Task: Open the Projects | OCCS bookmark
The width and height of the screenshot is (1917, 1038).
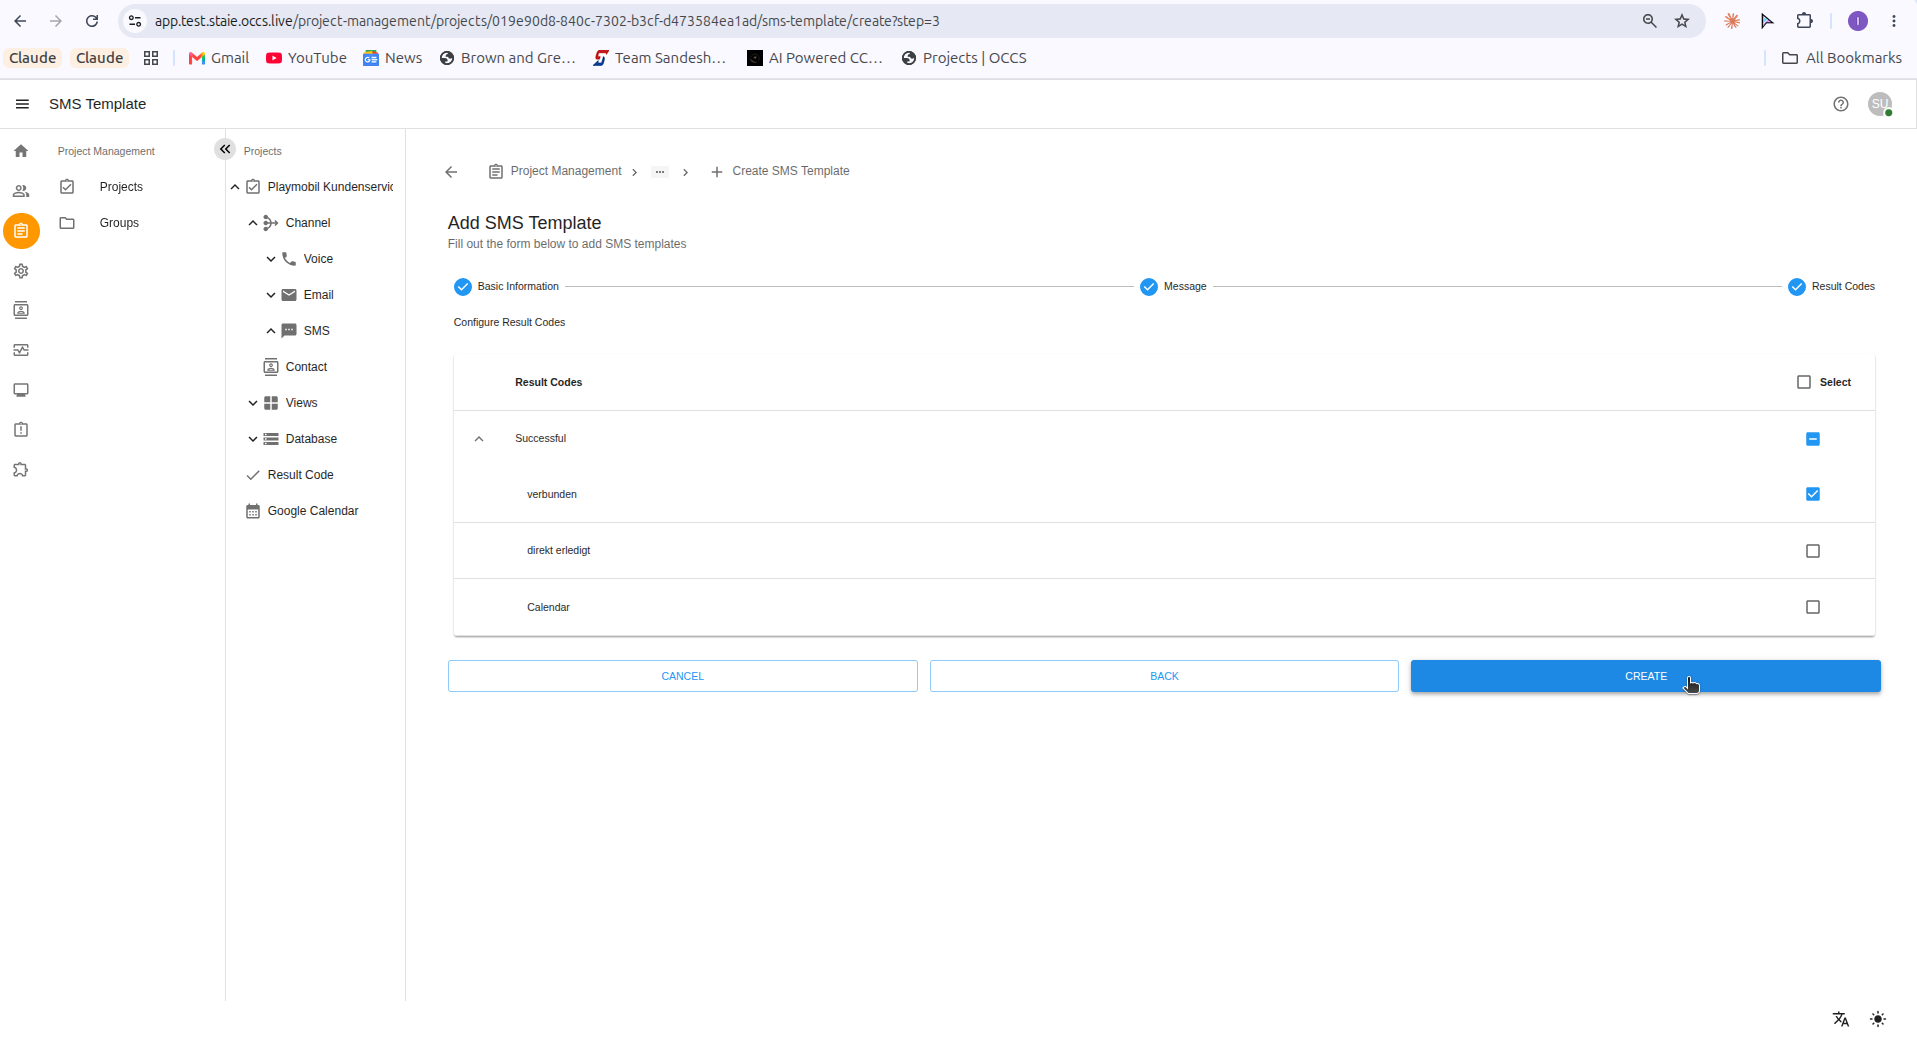Action: (x=964, y=58)
